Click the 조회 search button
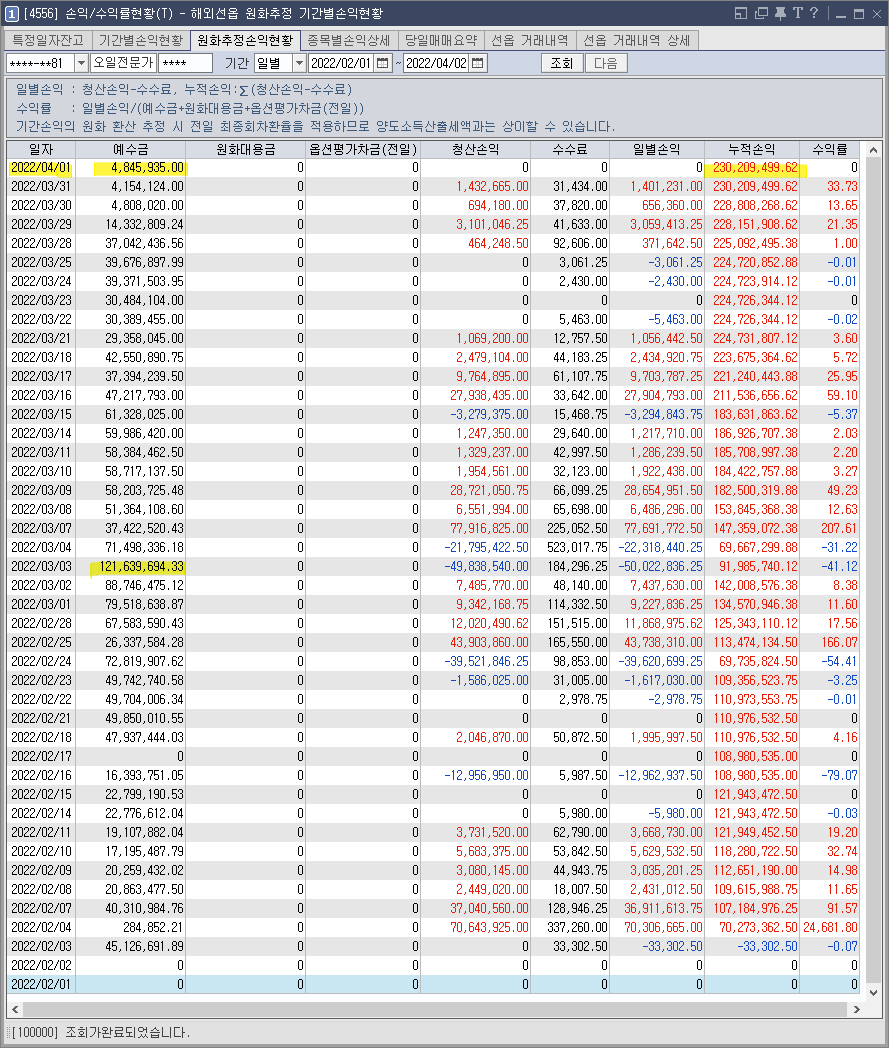 561,63
